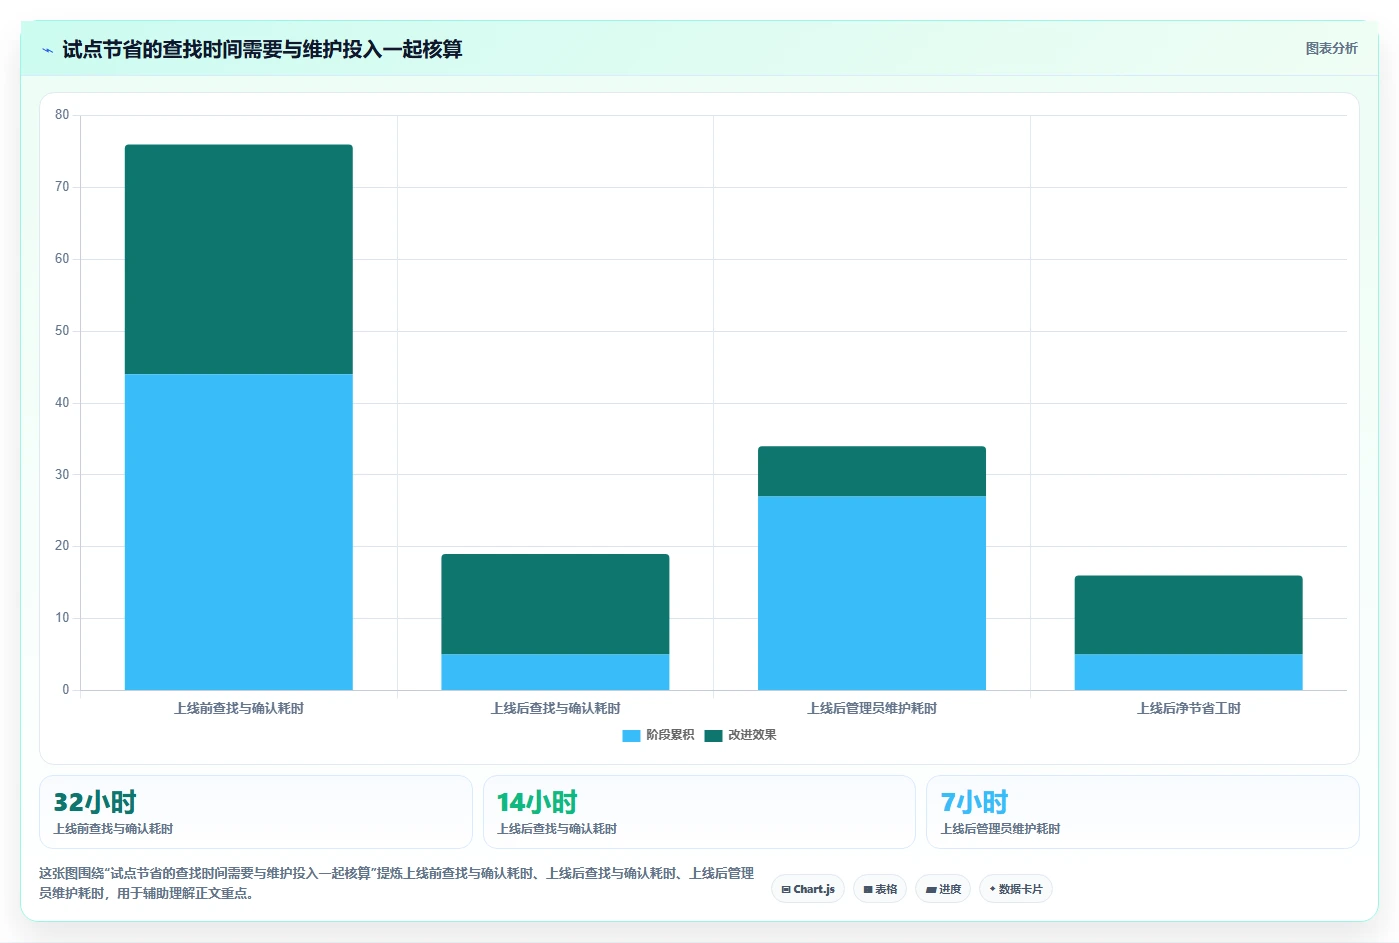Click the y-axis value 80
Image resolution: width=1399 pixels, height=943 pixels.
[x=62, y=115]
